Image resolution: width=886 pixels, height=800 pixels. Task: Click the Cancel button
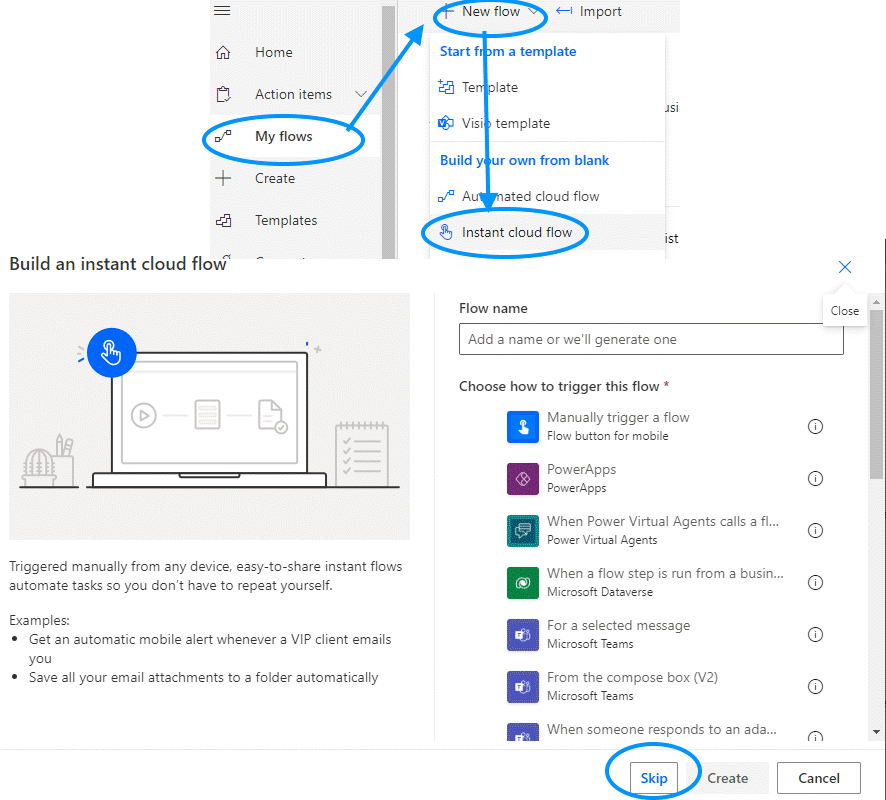point(819,778)
